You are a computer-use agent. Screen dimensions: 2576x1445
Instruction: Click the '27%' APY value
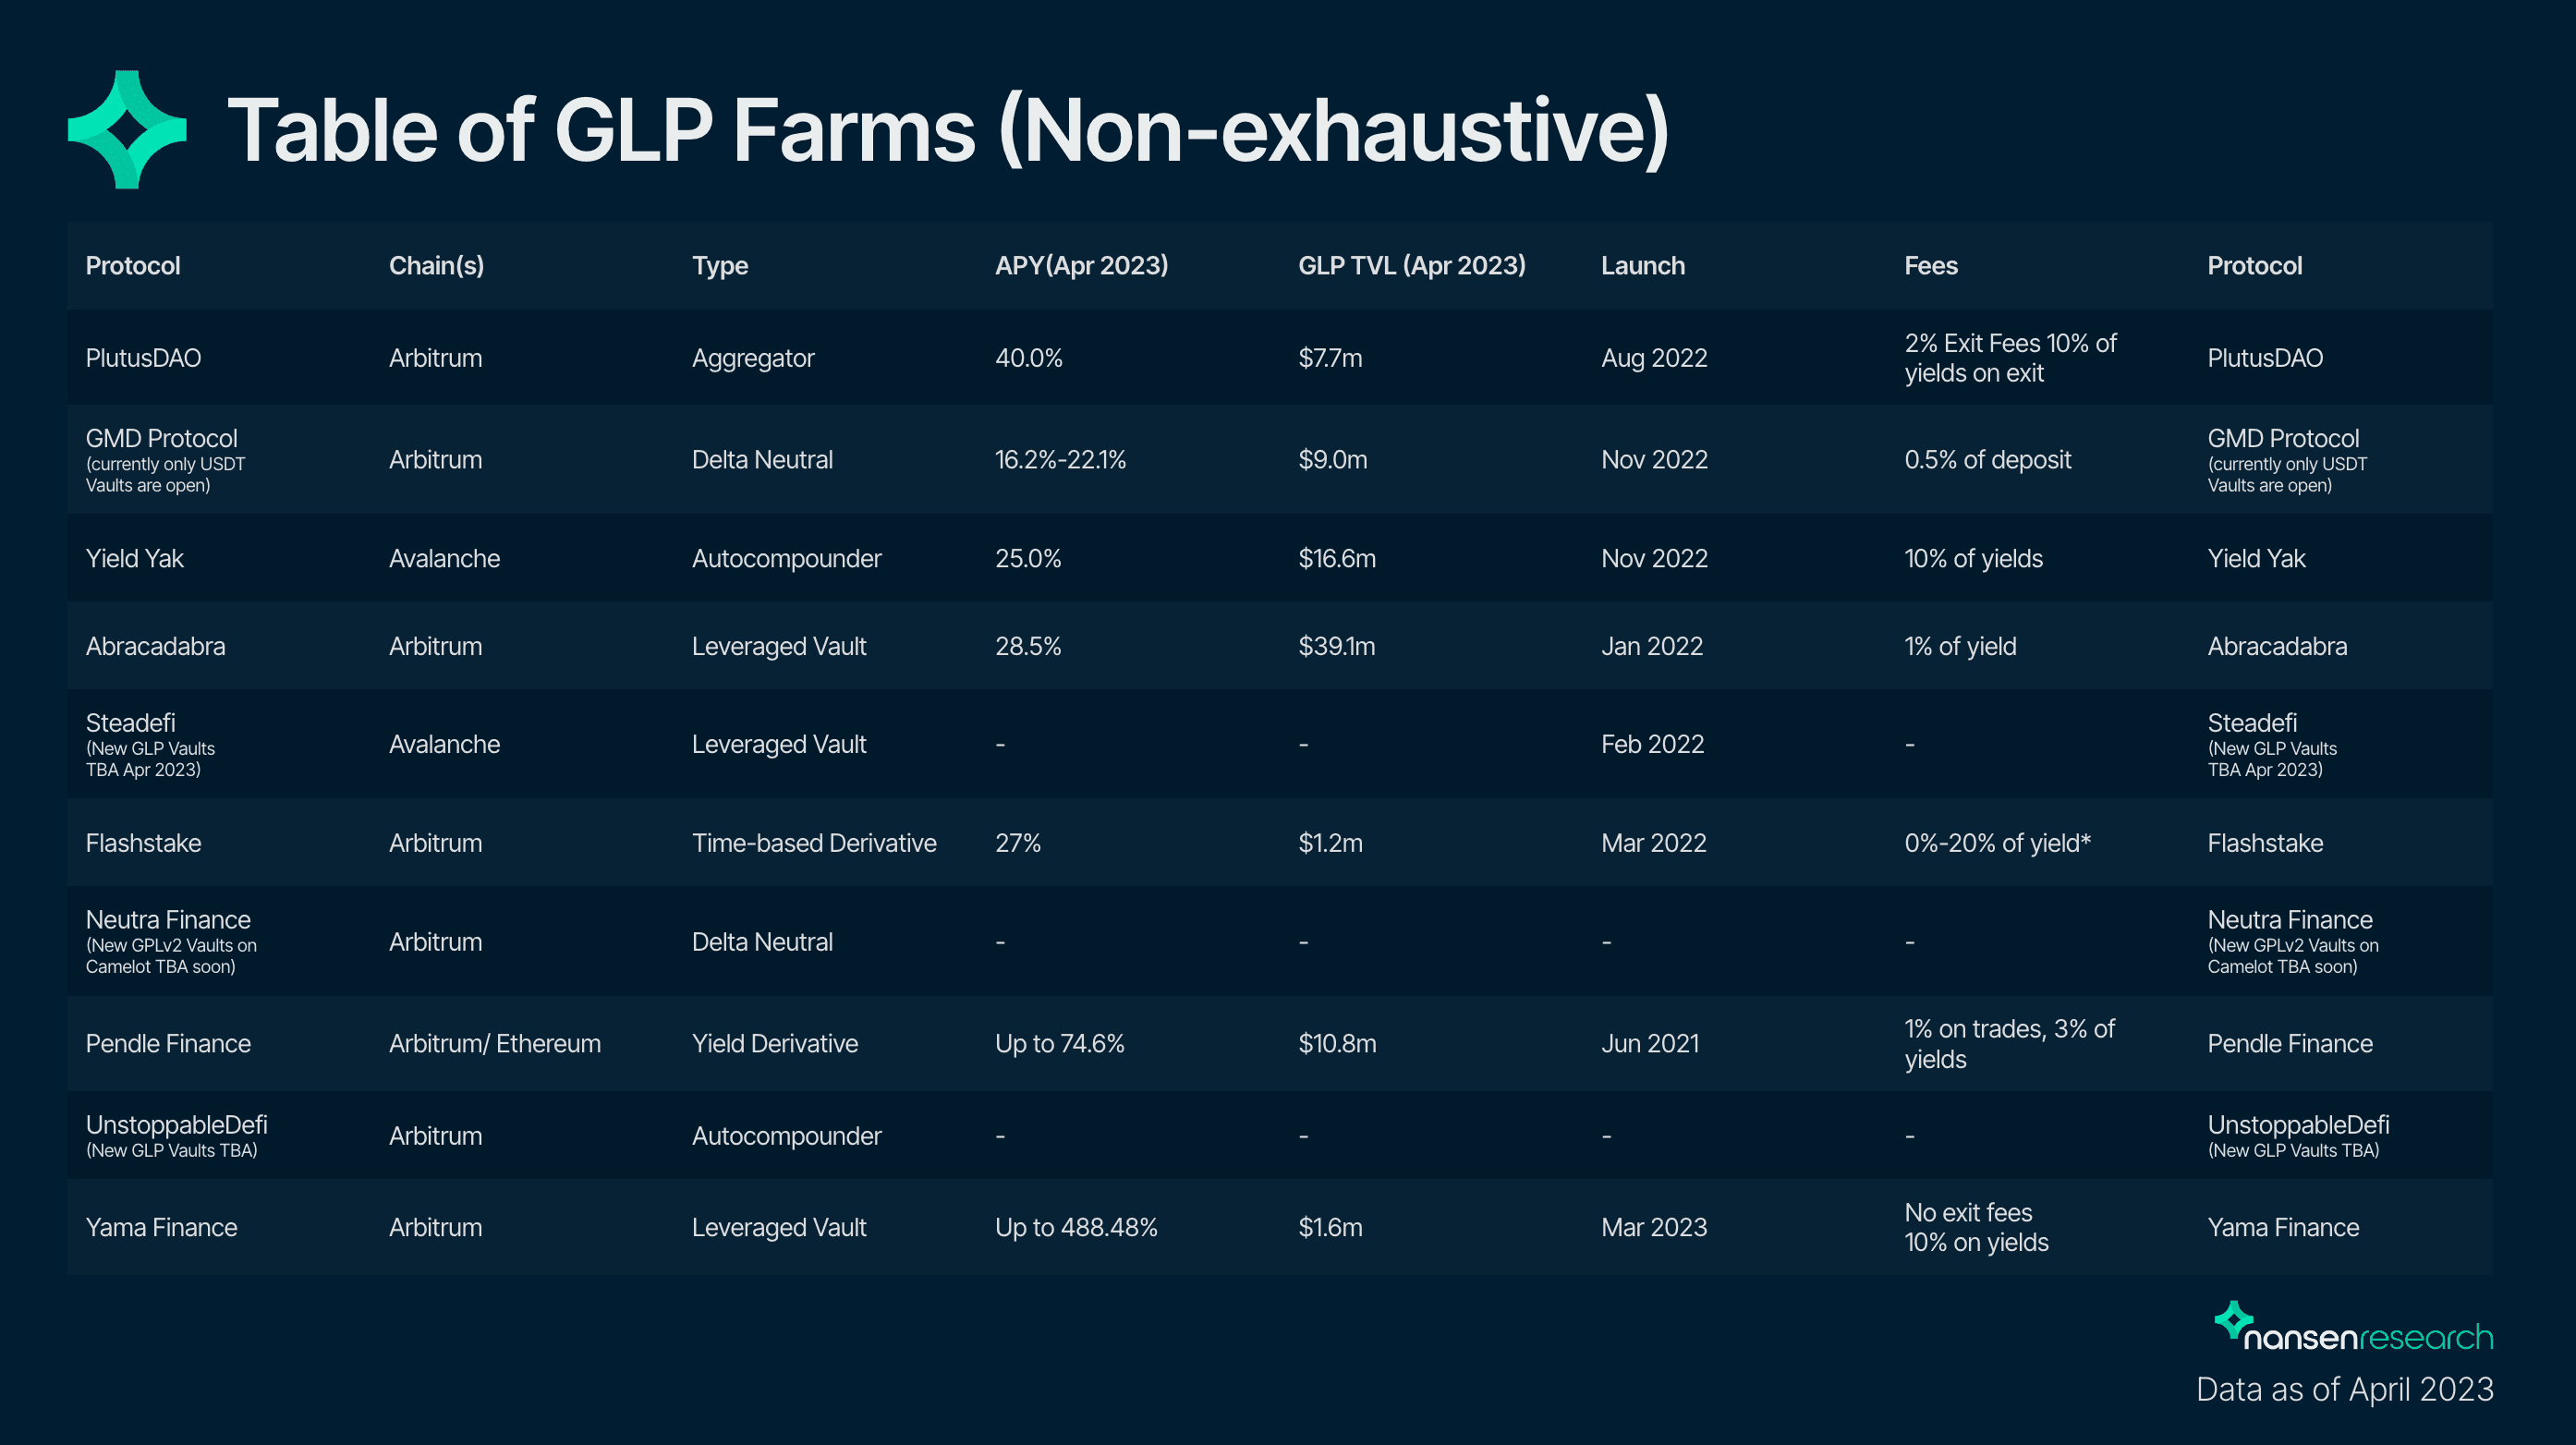(1018, 844)
